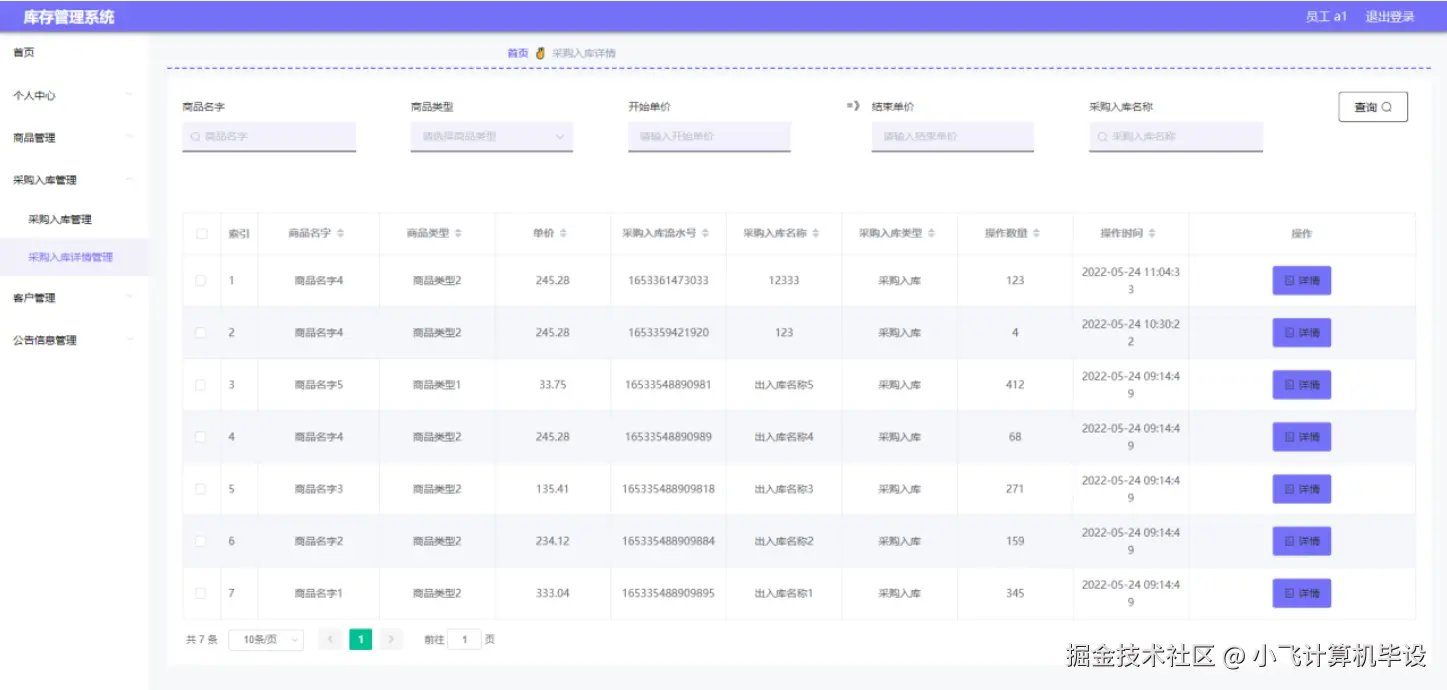The width and height of the screenshot is (1447, 690).
Task: Sort by 采购入库名称 column arrows
Action: click(815, 233)
